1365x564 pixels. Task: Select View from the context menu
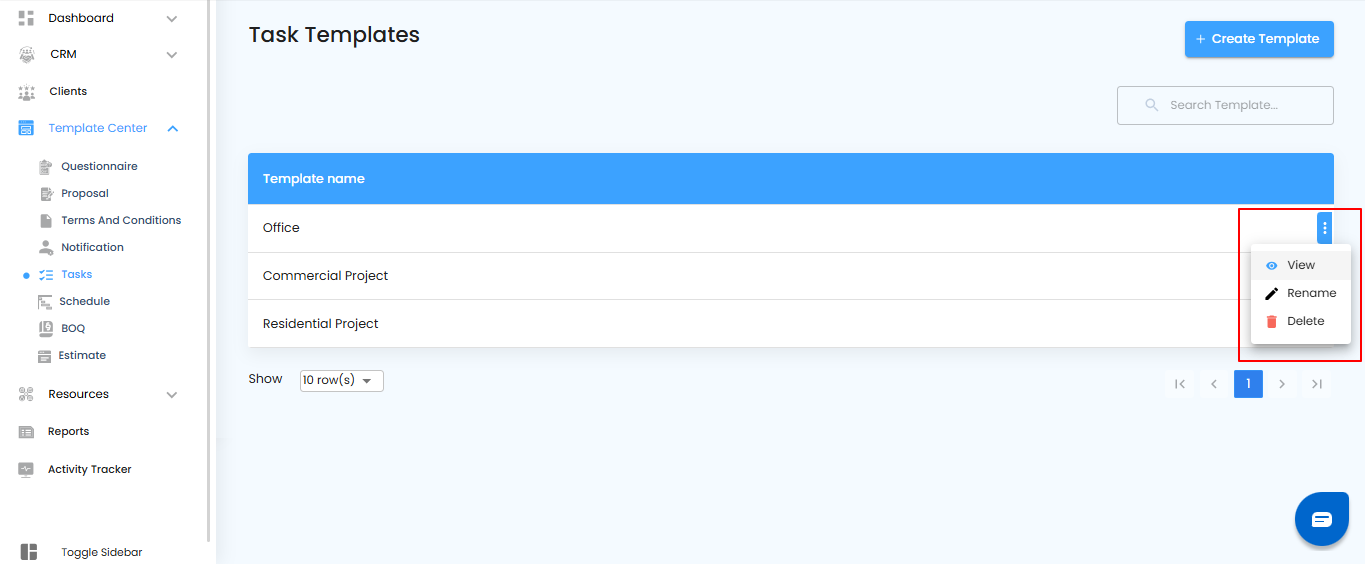[x=1300, y=266]
